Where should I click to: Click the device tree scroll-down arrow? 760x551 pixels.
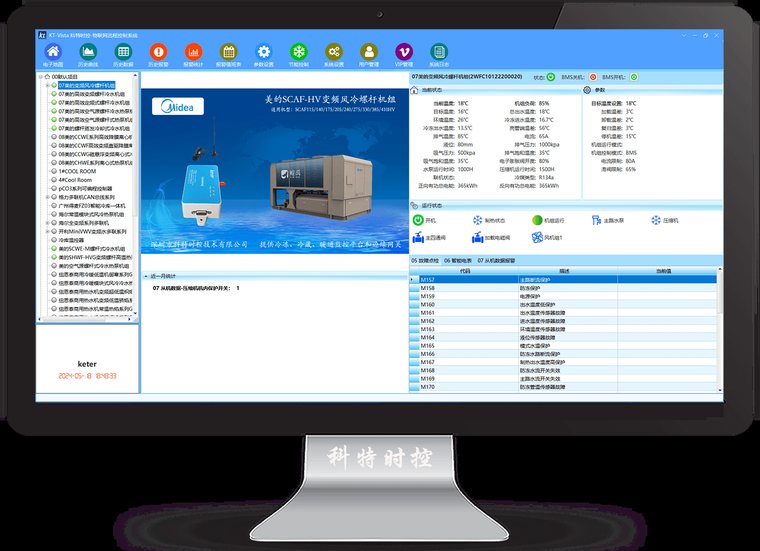pyautogui.click(x=135, y=313)
